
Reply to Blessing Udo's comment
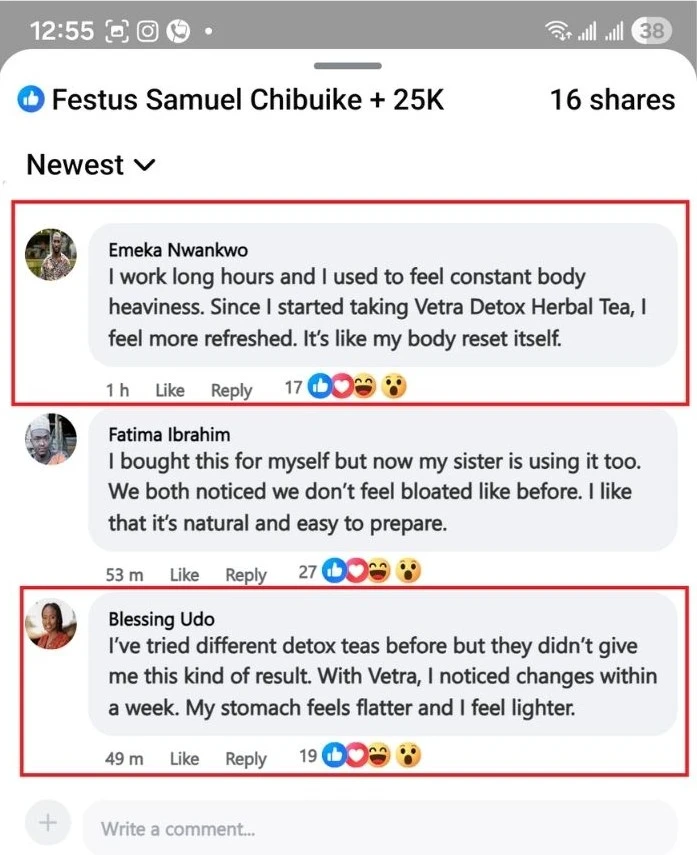[x=246, y=759]
